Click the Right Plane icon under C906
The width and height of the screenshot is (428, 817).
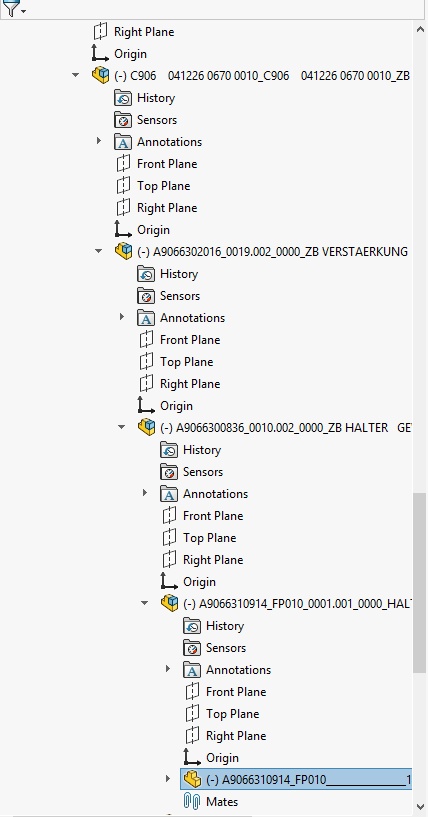coord(123,207)
